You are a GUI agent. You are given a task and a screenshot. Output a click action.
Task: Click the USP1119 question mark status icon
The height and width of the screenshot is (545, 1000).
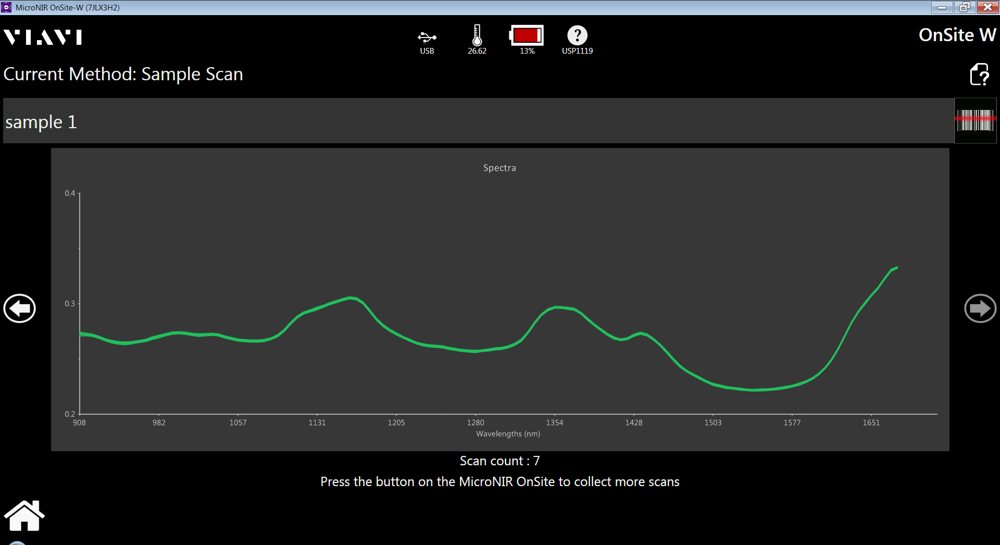pyautogui.click(x=577, y=36)
